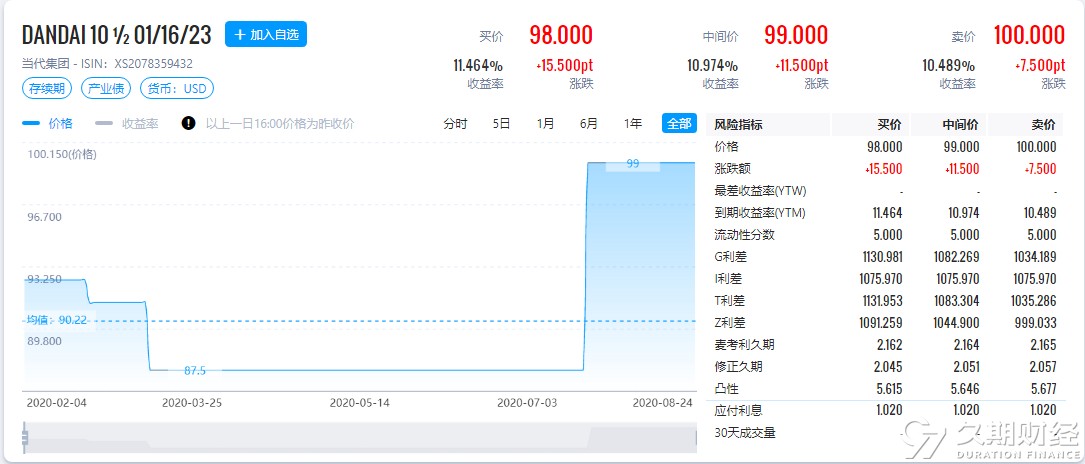Screen dimensions: 1085x464
Task: Click the 2020-07-03 date axis label
Action: pyautogui.click(x=527, y=402)
